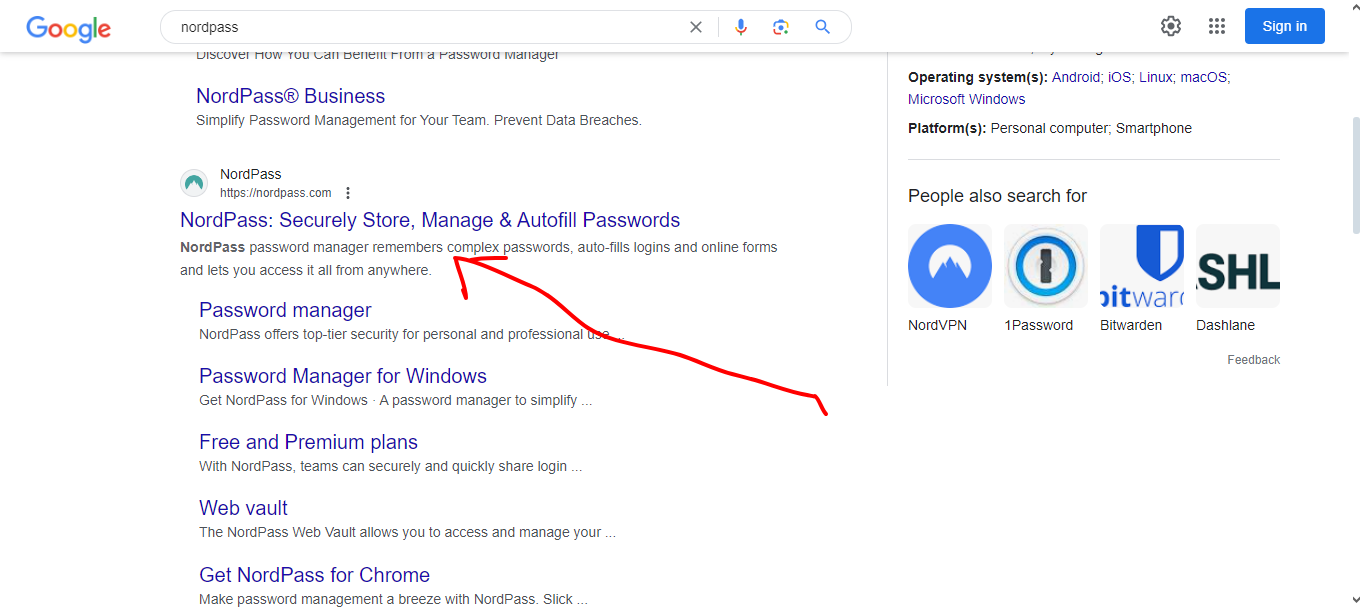
Task: Open the Web vault sitelink
Action: (x=243, y=508)
